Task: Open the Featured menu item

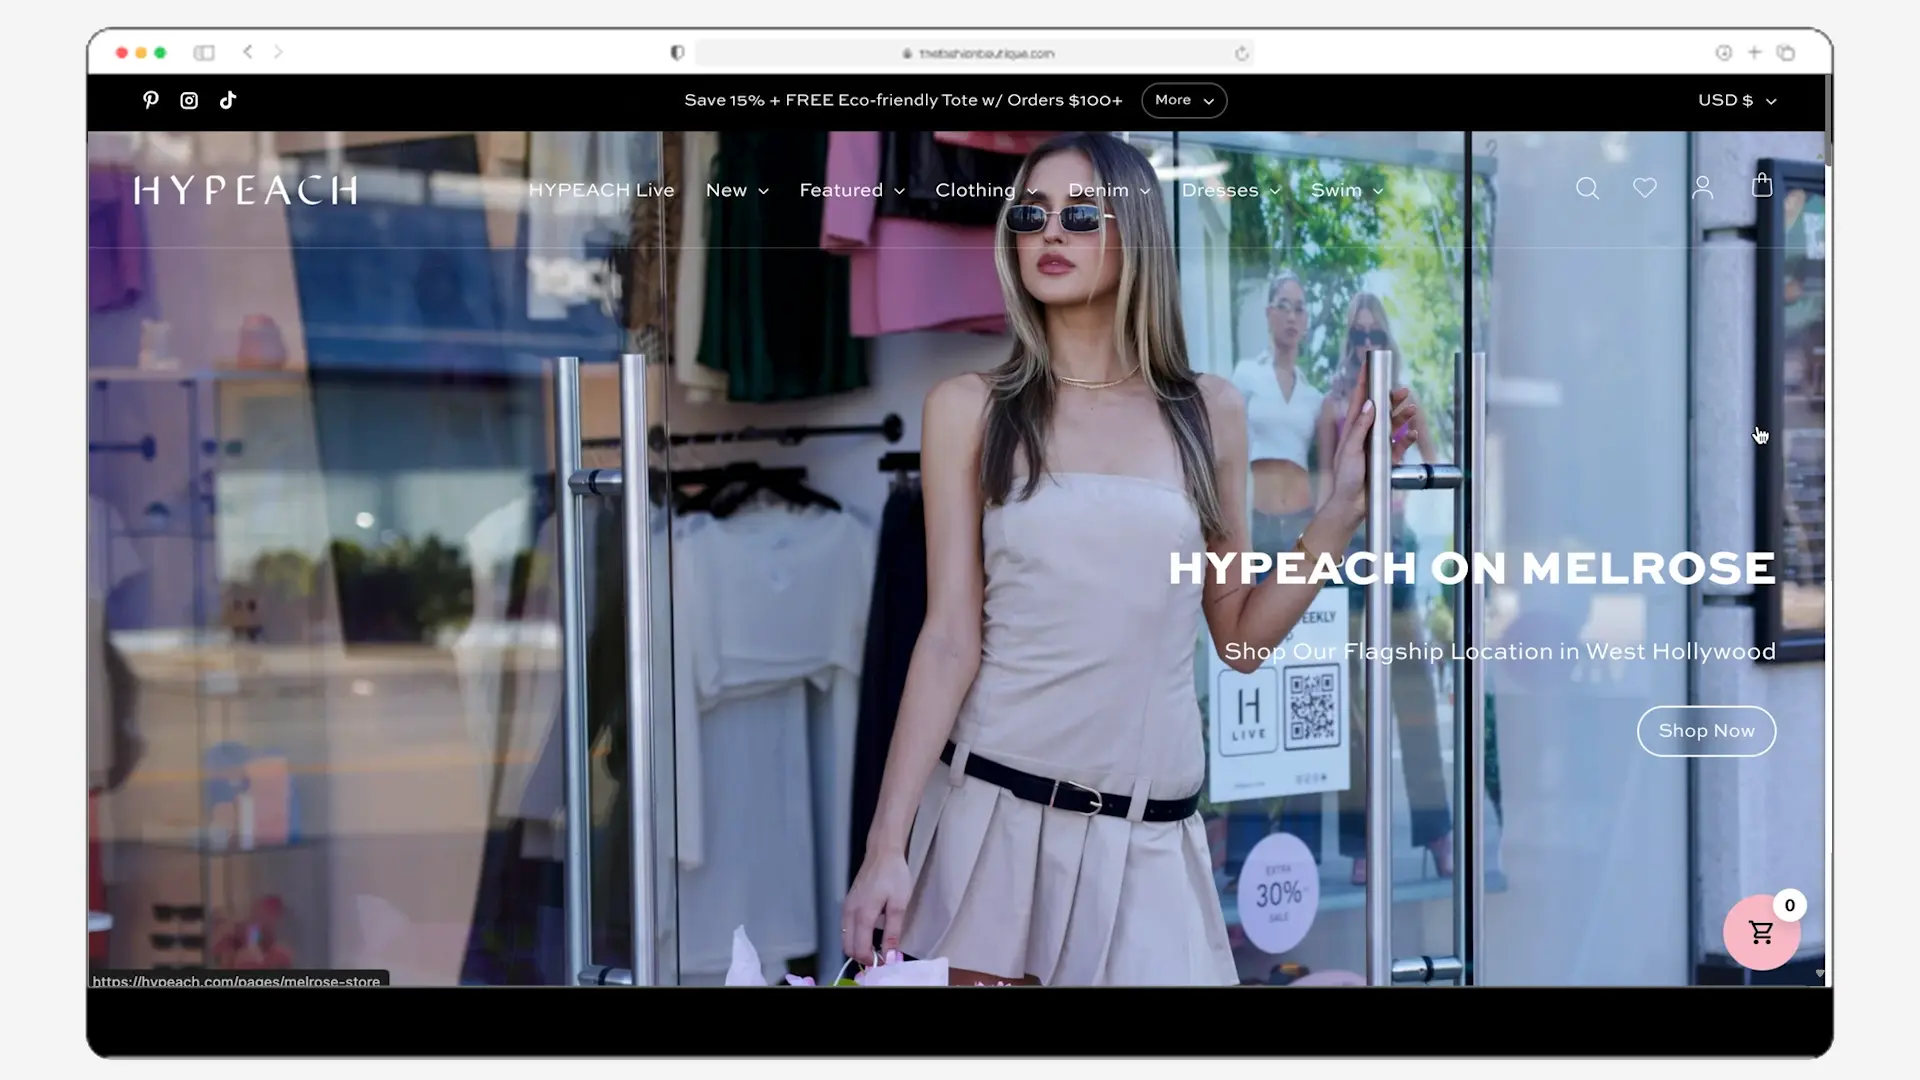Action: click(x=852, y=190)
